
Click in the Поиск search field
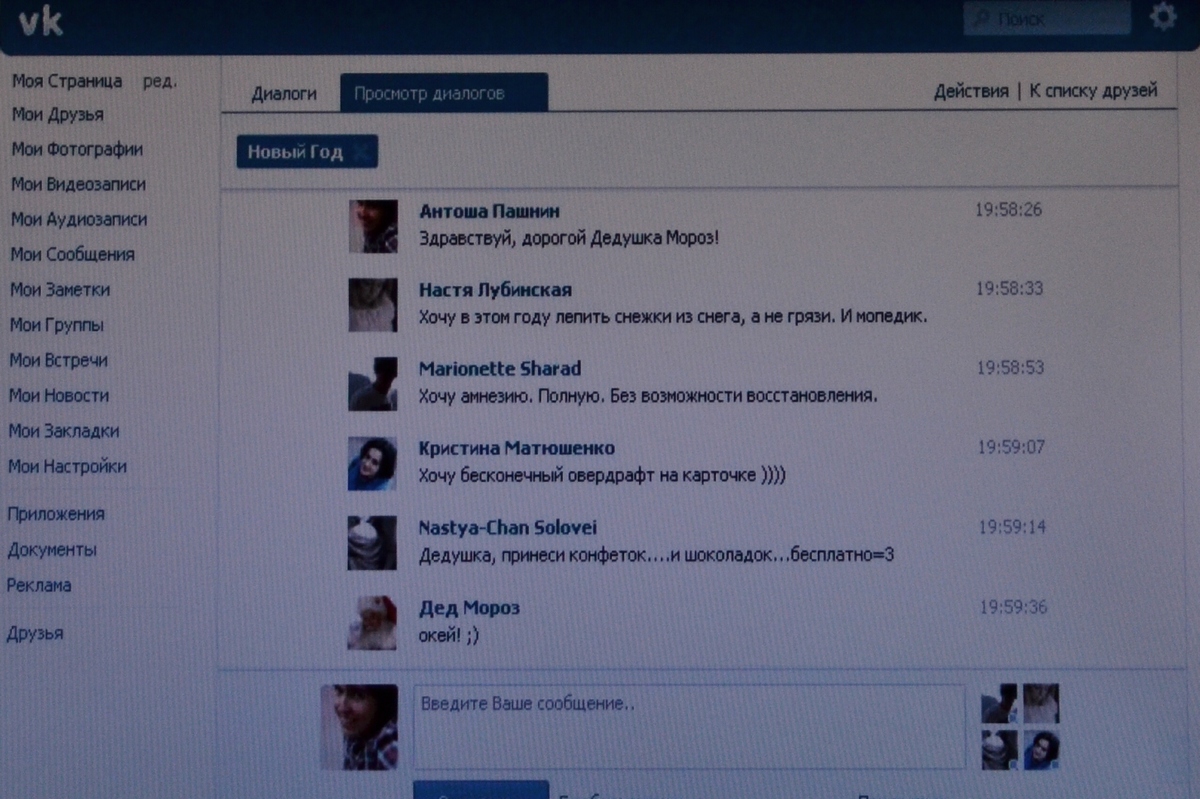pos(1052,19)
